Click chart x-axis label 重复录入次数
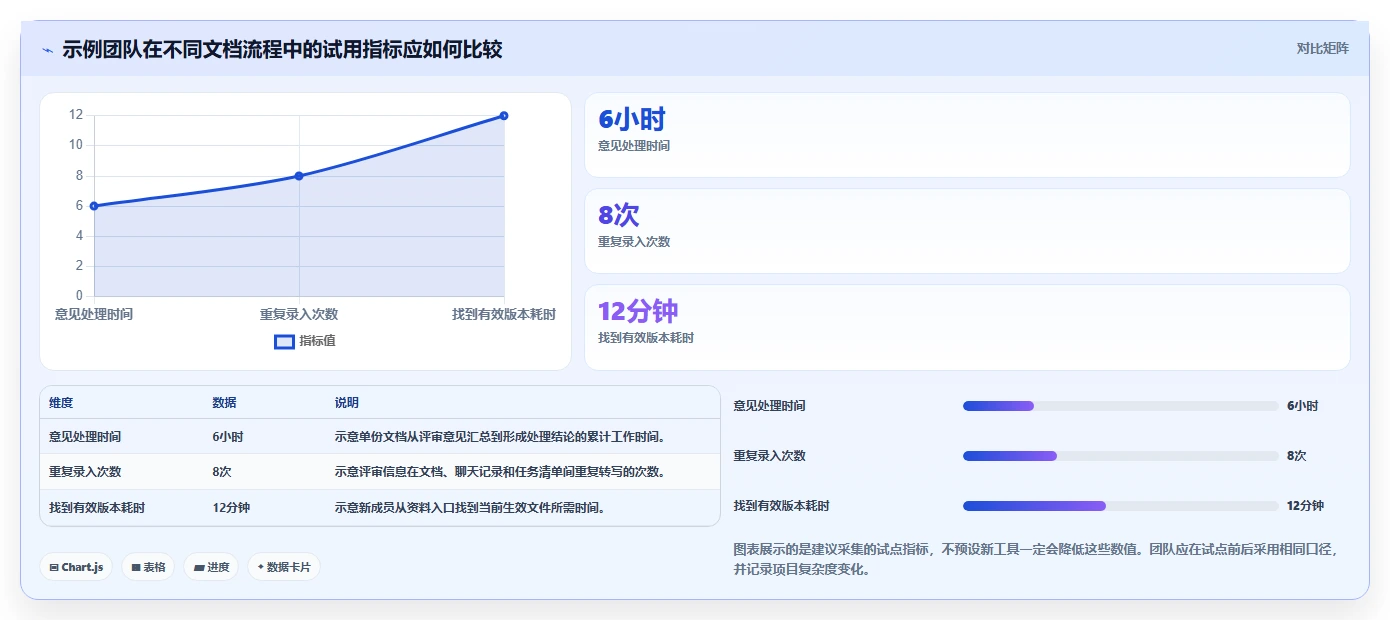Image resolution: width=1390 pixels, height=620 pixels. (299, 314)
